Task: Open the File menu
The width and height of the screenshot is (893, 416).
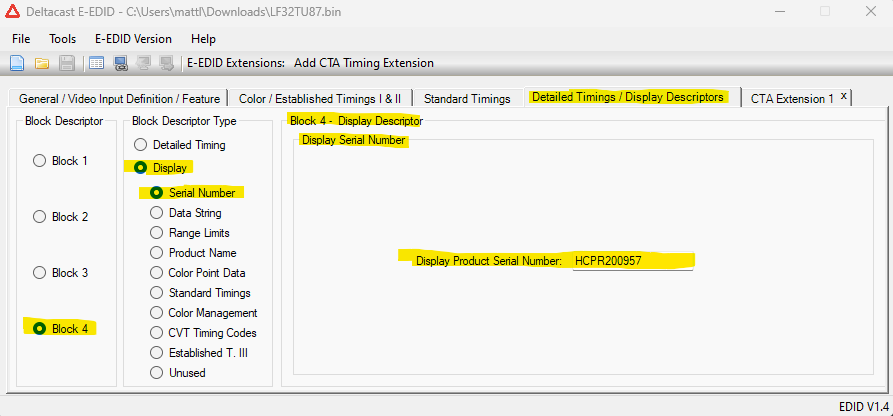Action: (x=21, y=39)
